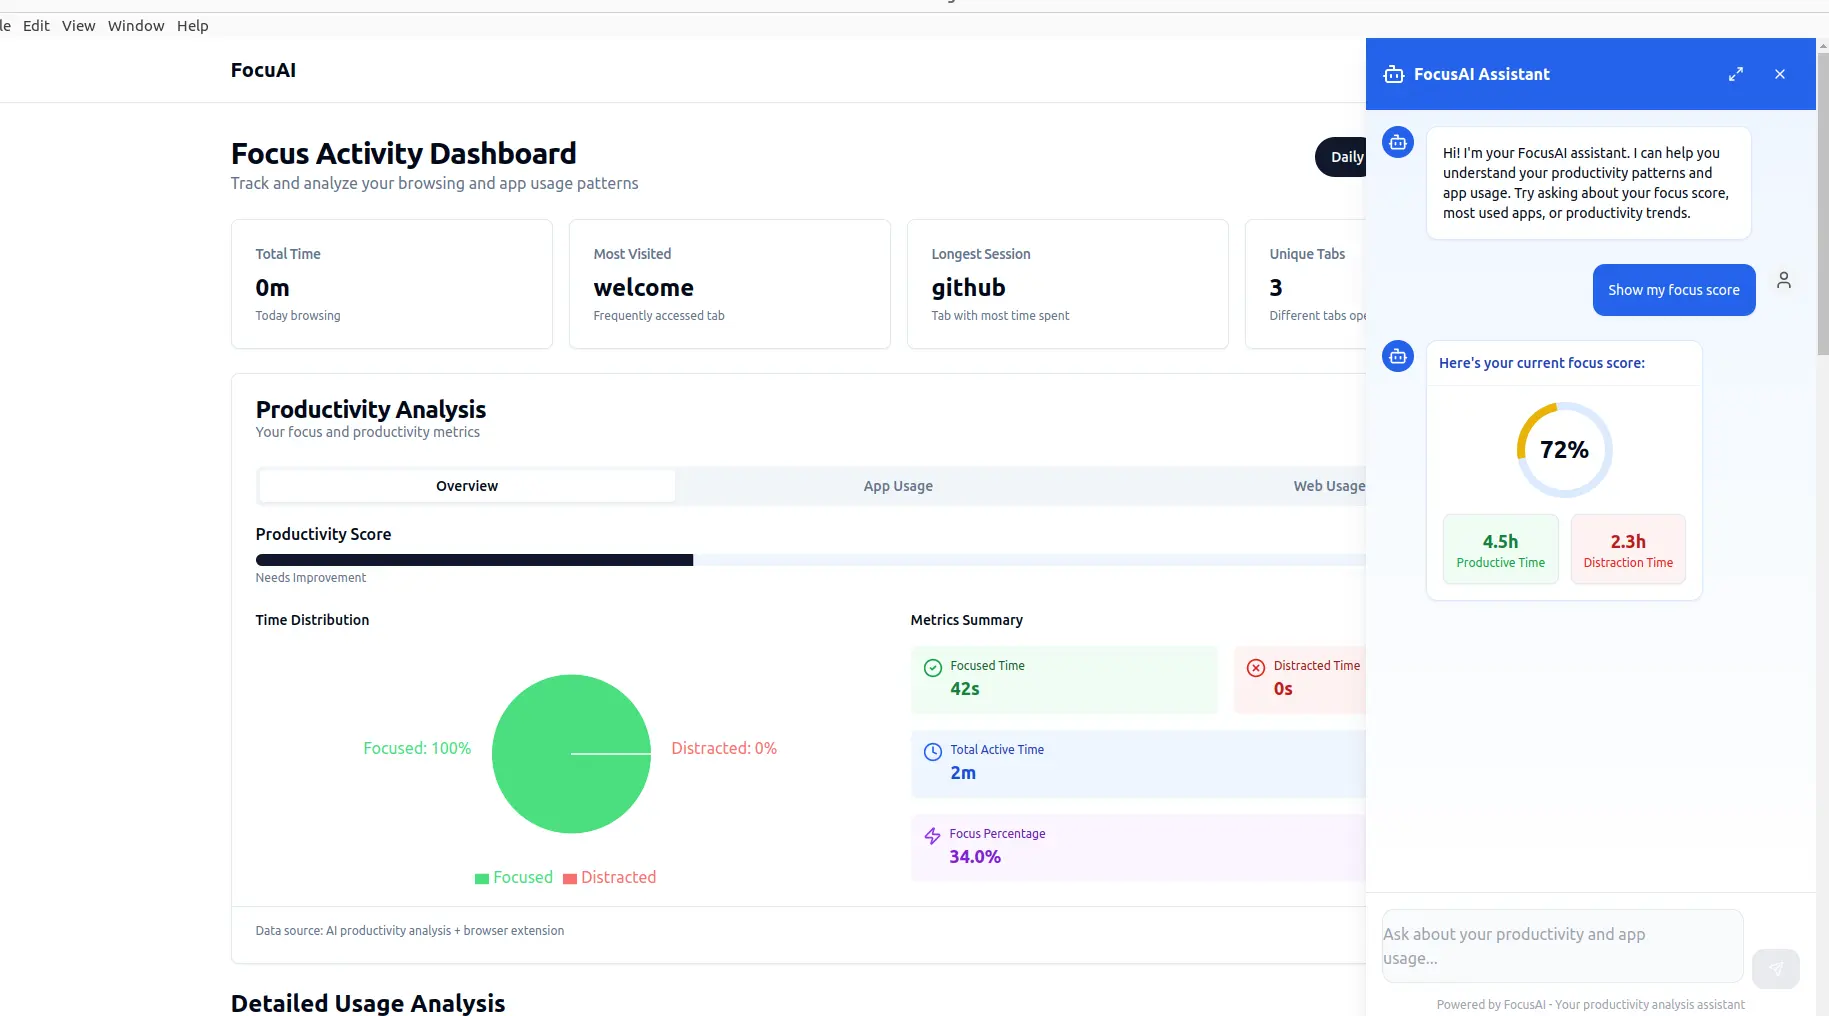
Task: Click the clock icon on Total Active Time
Action: [932, 751]
